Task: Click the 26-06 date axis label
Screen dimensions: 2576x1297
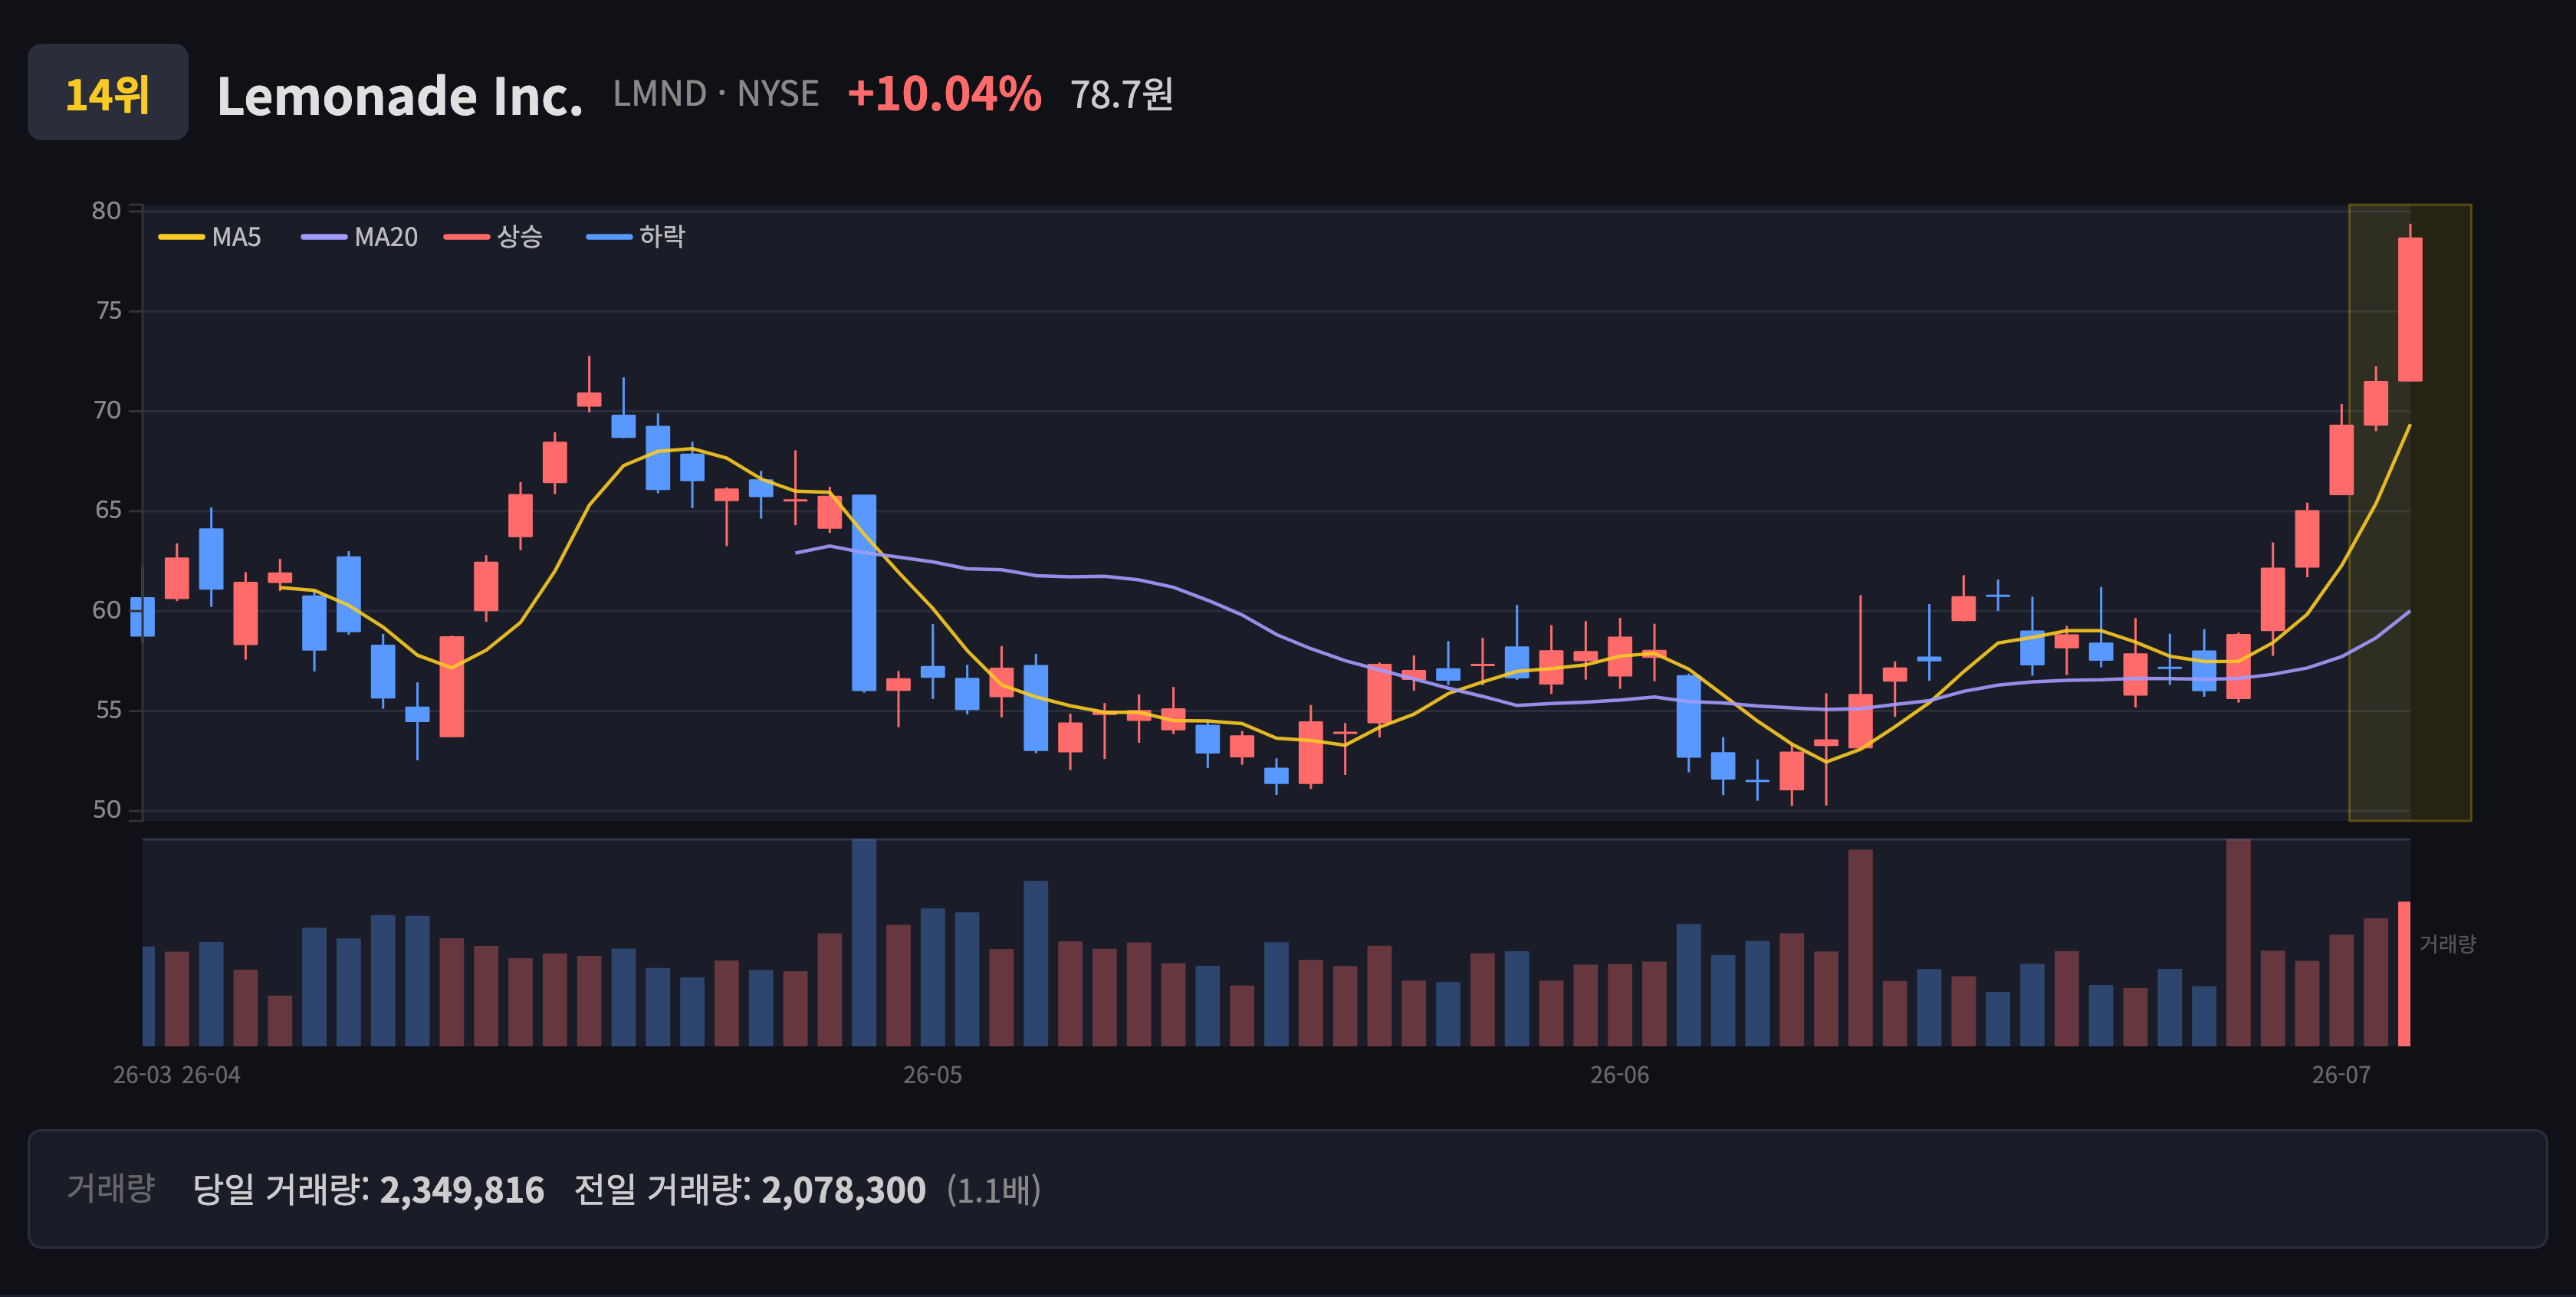Action: [x=1620, y=1076]
